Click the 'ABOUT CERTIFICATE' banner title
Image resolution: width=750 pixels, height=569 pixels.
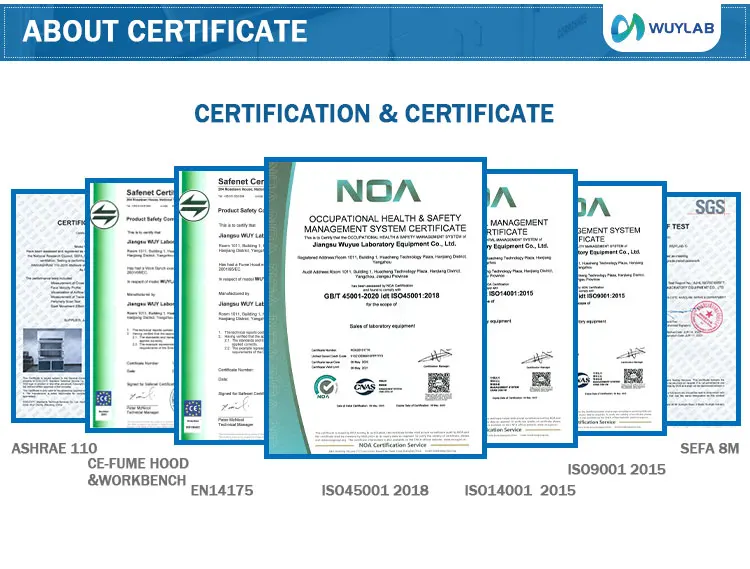point(165,31)
